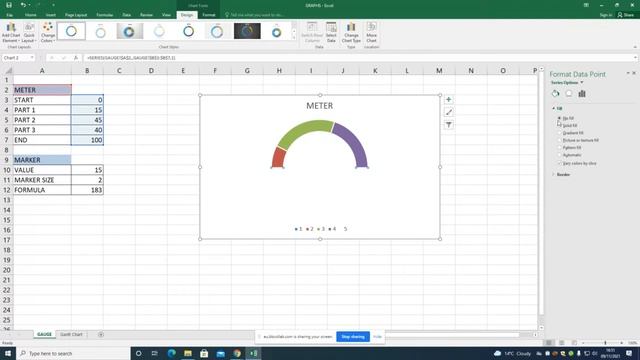Switch to the Insert ribbon tab
Image resolution: width=640 pixels, height=360 pixels.
pyautogui.click(x=51, y=15)
